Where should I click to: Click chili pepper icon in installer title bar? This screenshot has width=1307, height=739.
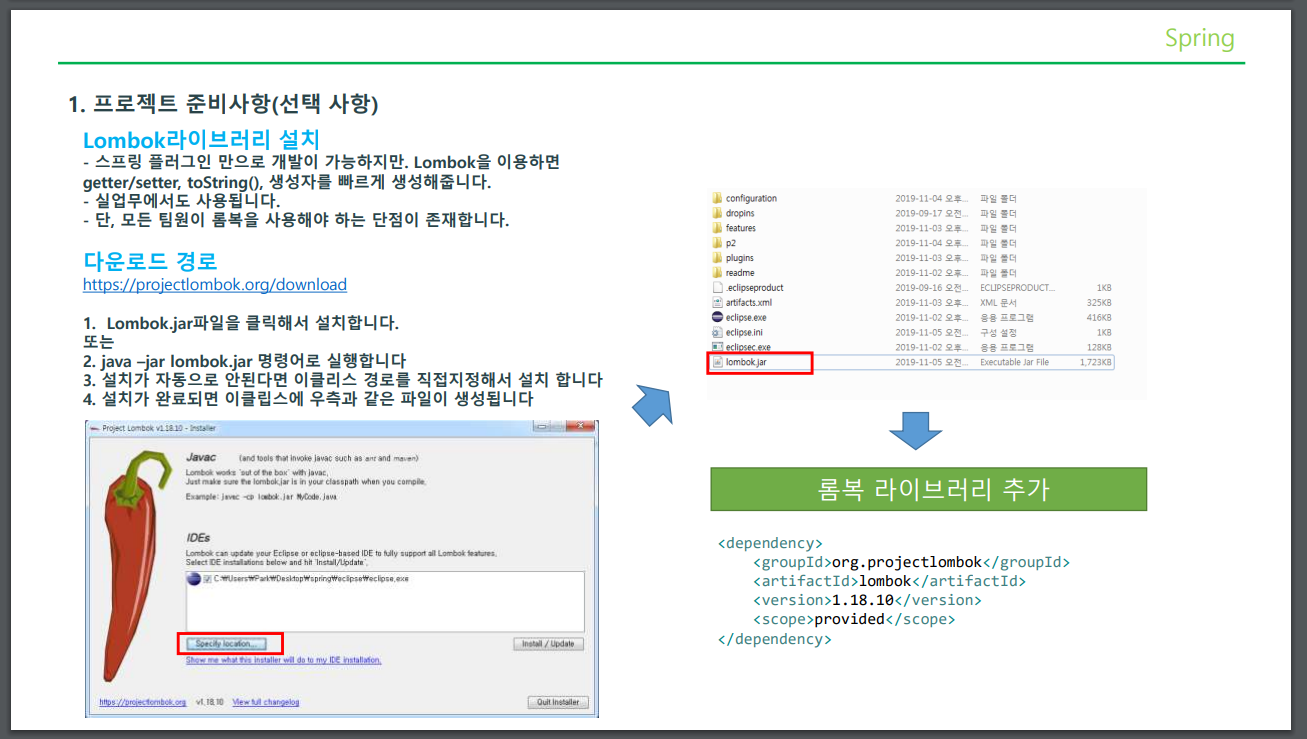[93, 428]
